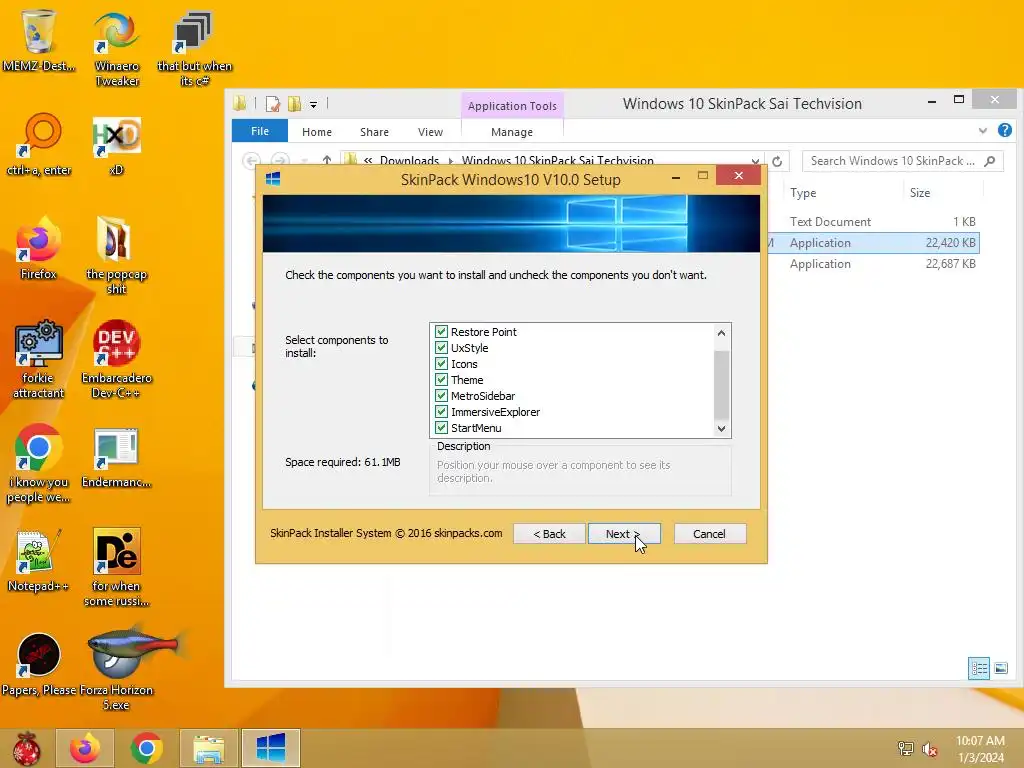Switch to File Explorer taskbar icon
1024x768 pixels.
[208, 748]
